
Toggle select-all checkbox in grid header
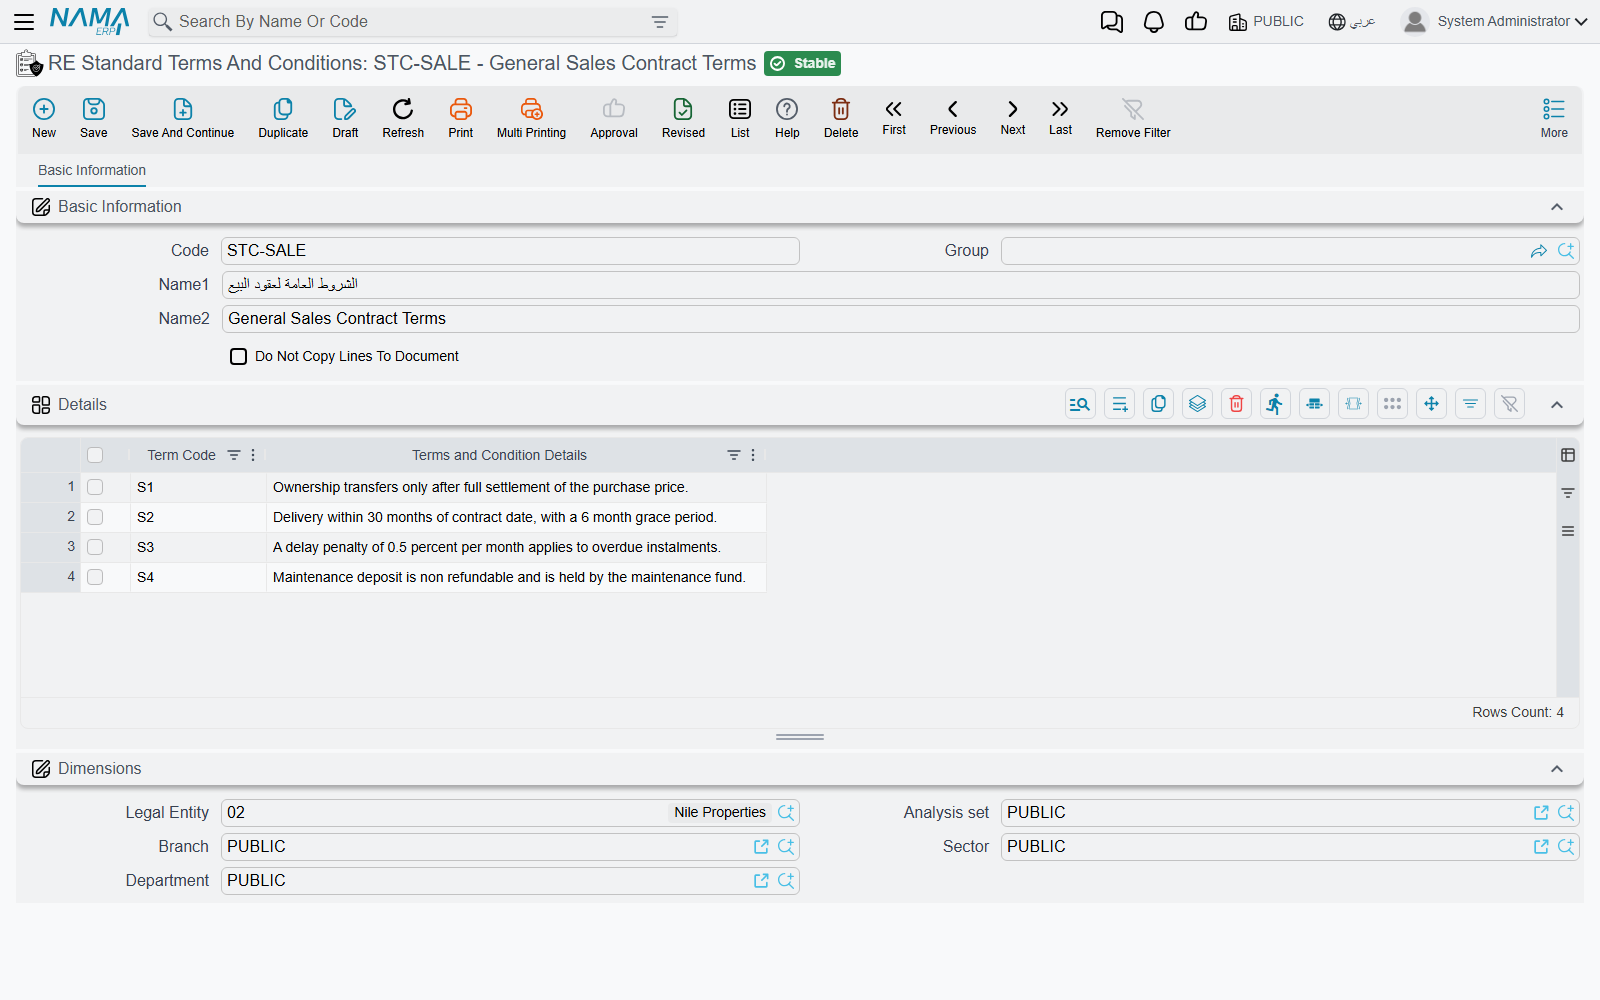(x=95, y=455)
